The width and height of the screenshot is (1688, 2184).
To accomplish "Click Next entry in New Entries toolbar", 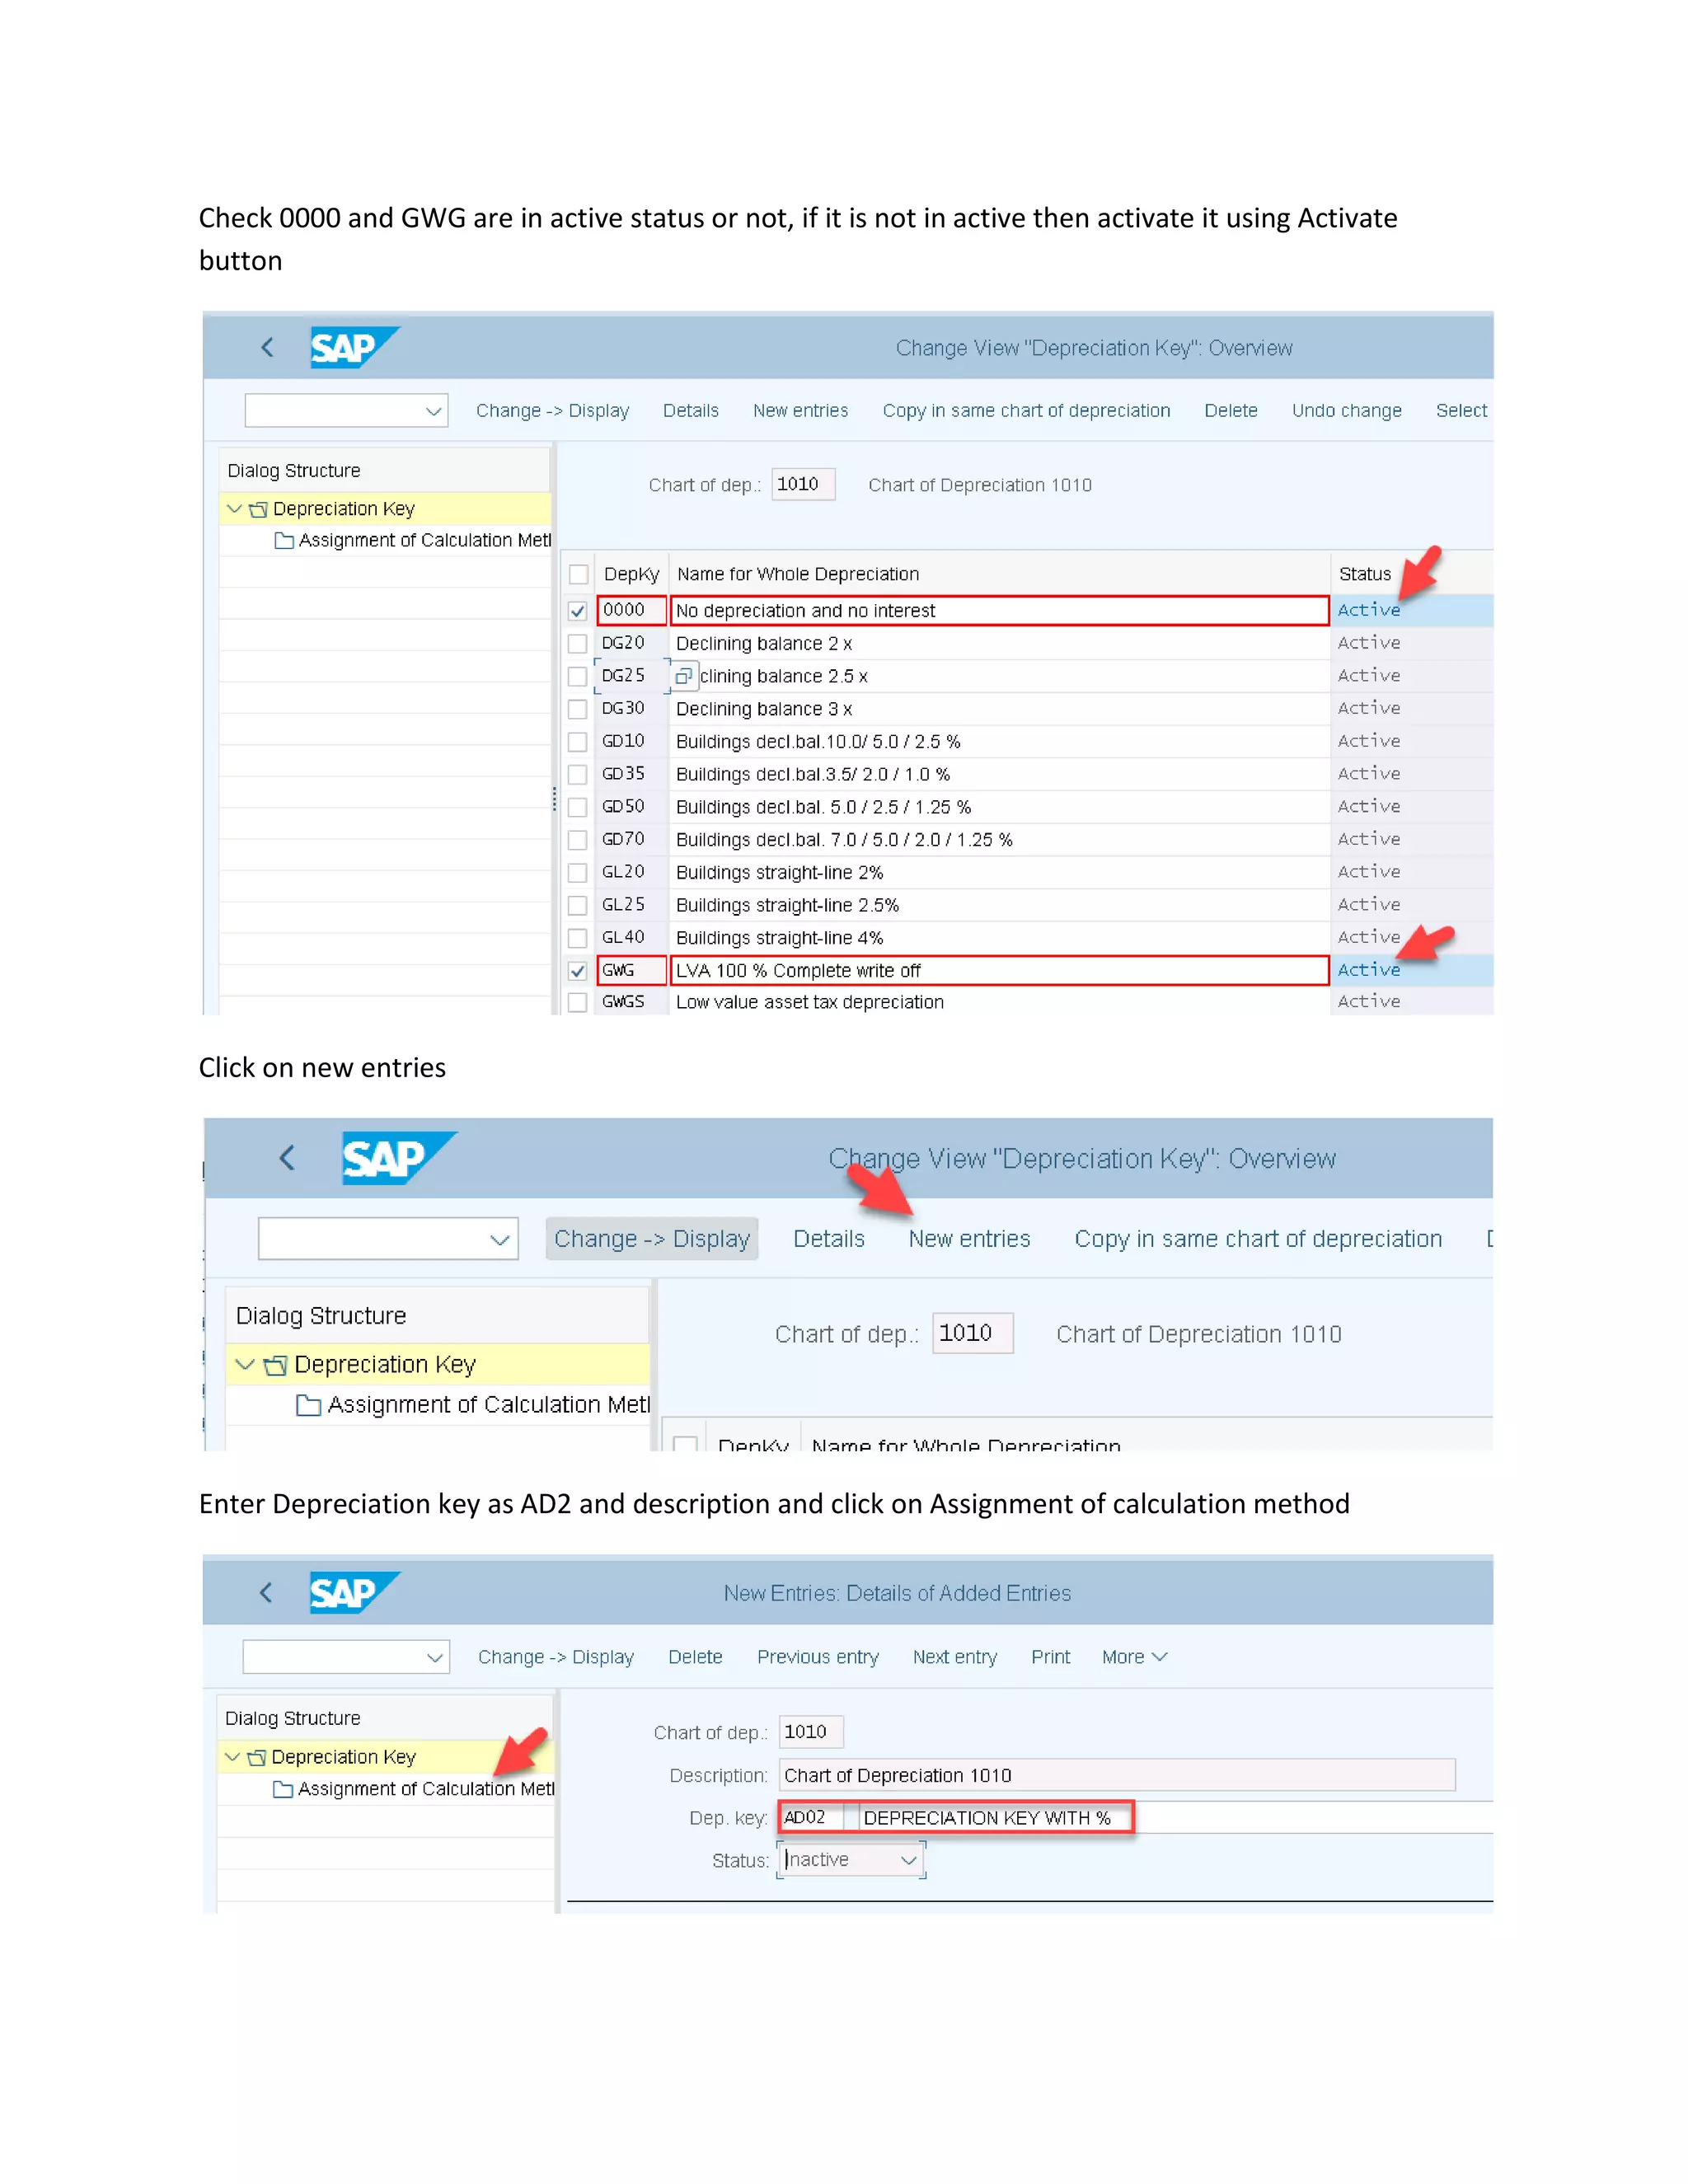I will (955, 1657).
